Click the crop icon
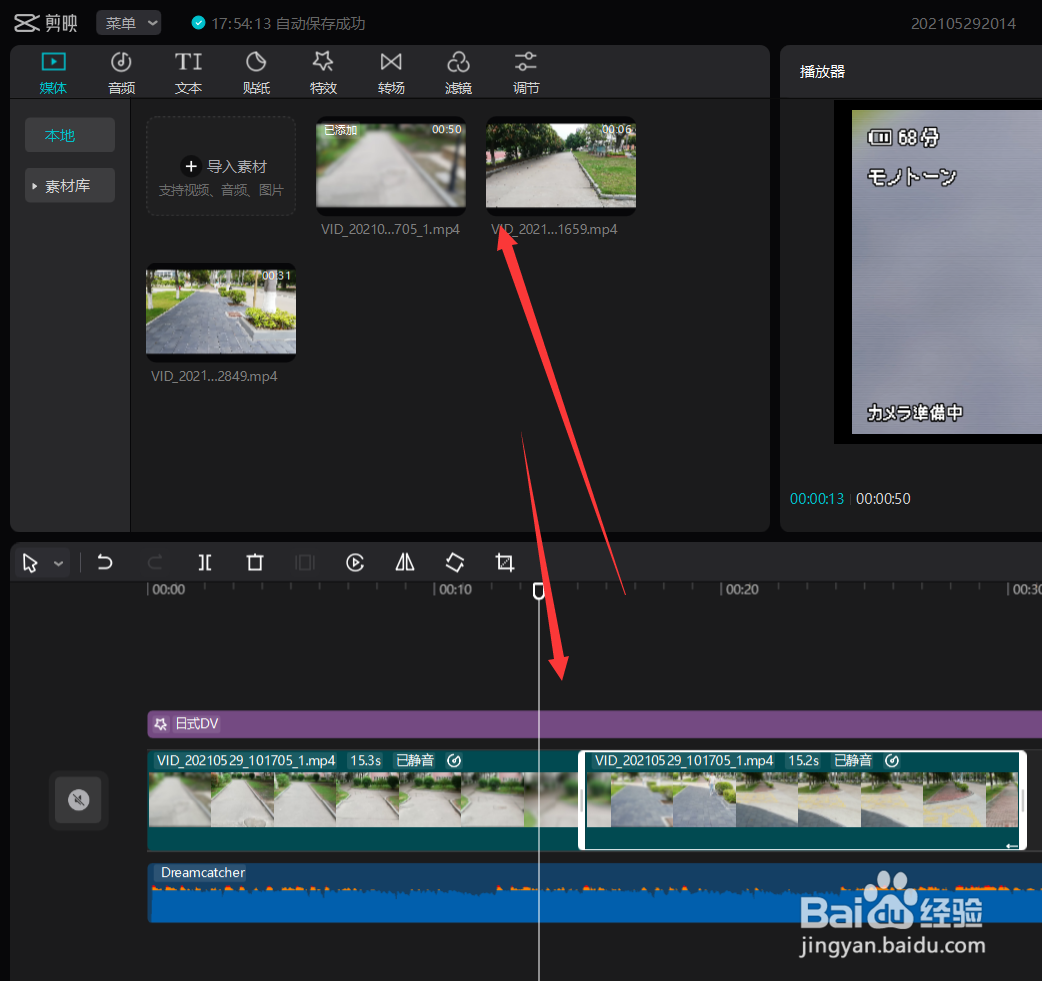This screenshot has height=981, width=1042. click(505, 563)
